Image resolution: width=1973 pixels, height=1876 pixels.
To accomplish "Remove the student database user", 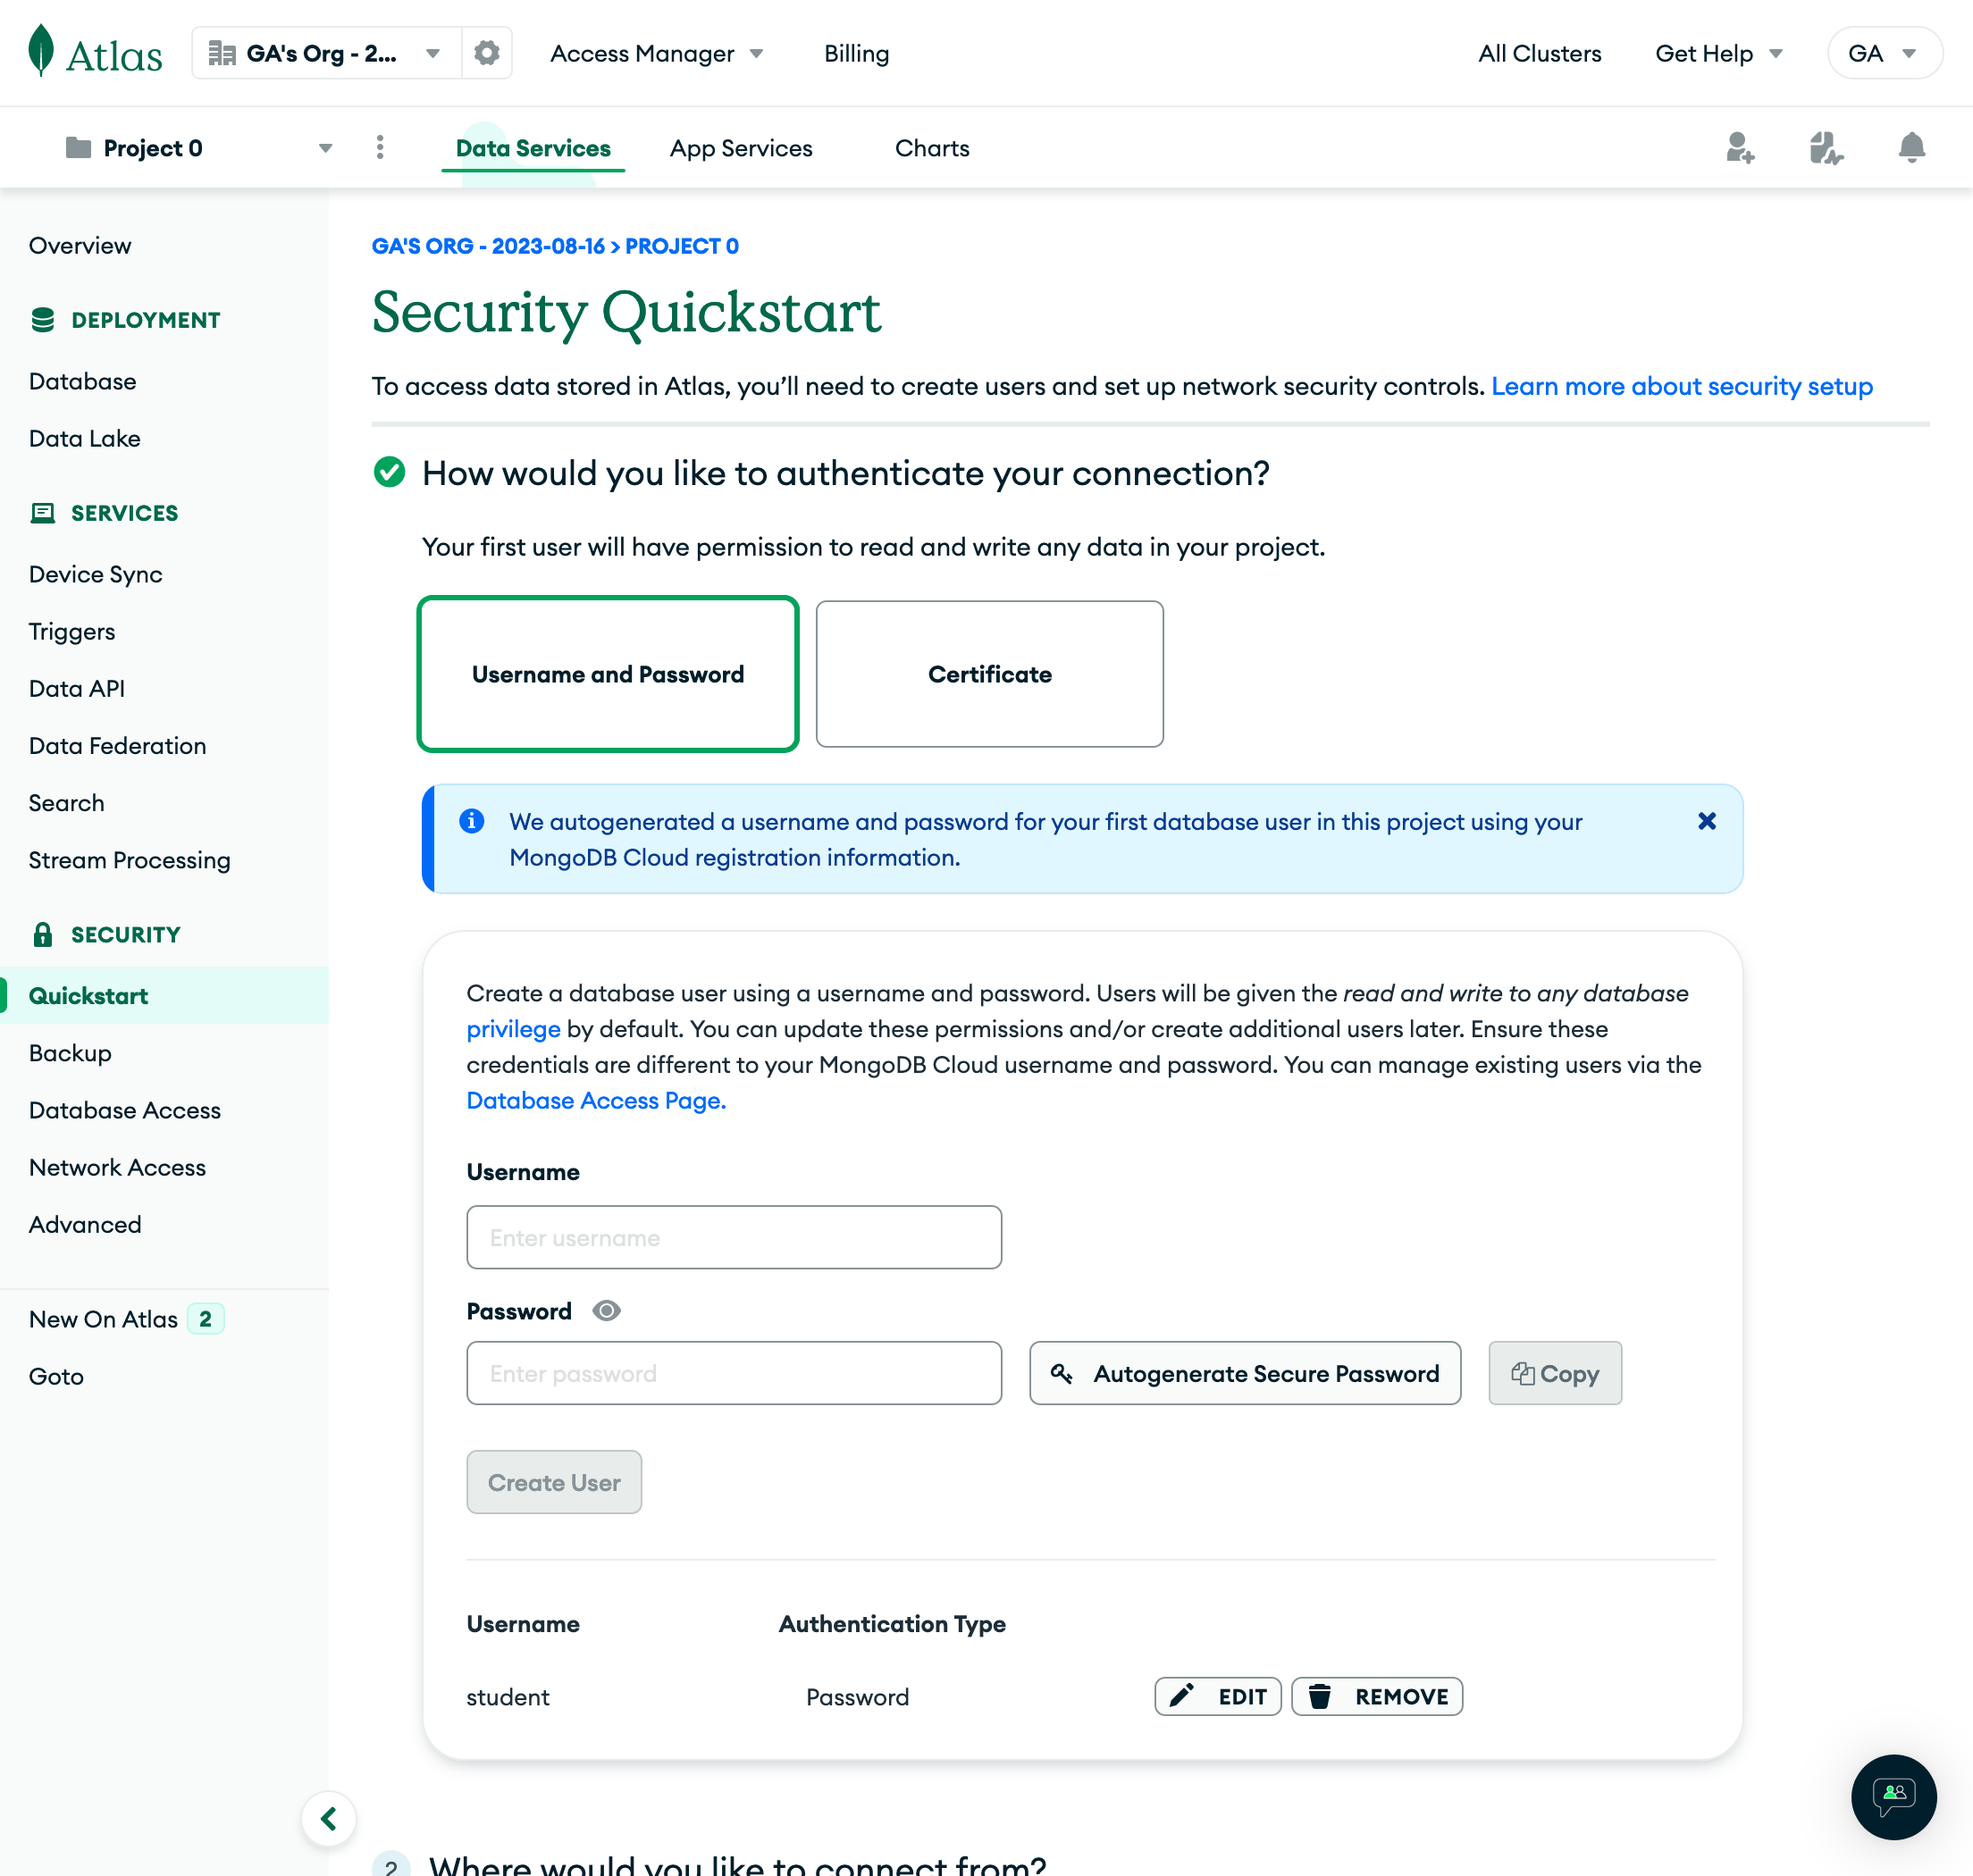I will [1377, 1696].
